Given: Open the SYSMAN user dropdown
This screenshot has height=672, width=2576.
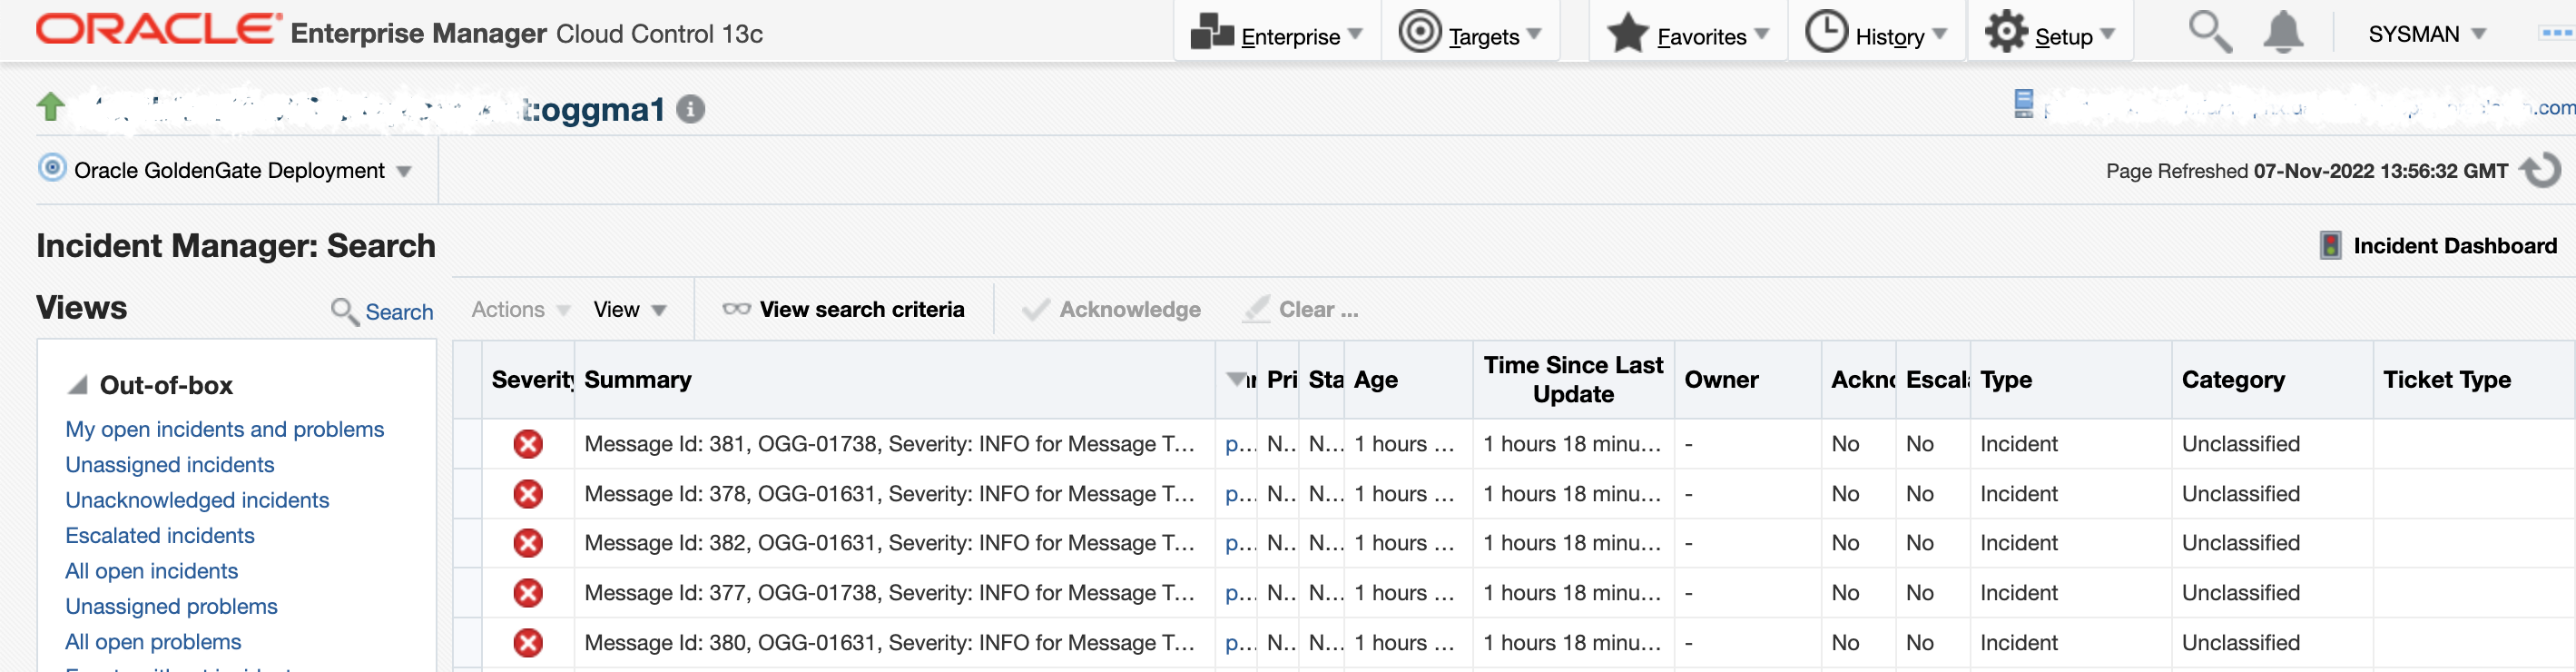Looking at the screenshot, I should pyautogui.click(x=2426, y=34).
